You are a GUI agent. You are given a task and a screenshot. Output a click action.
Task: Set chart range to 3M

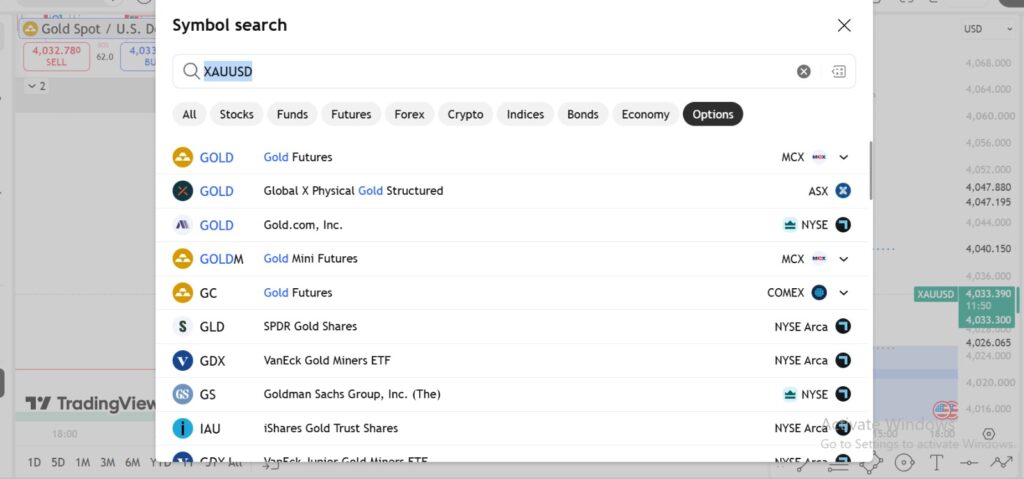(107, 463)
